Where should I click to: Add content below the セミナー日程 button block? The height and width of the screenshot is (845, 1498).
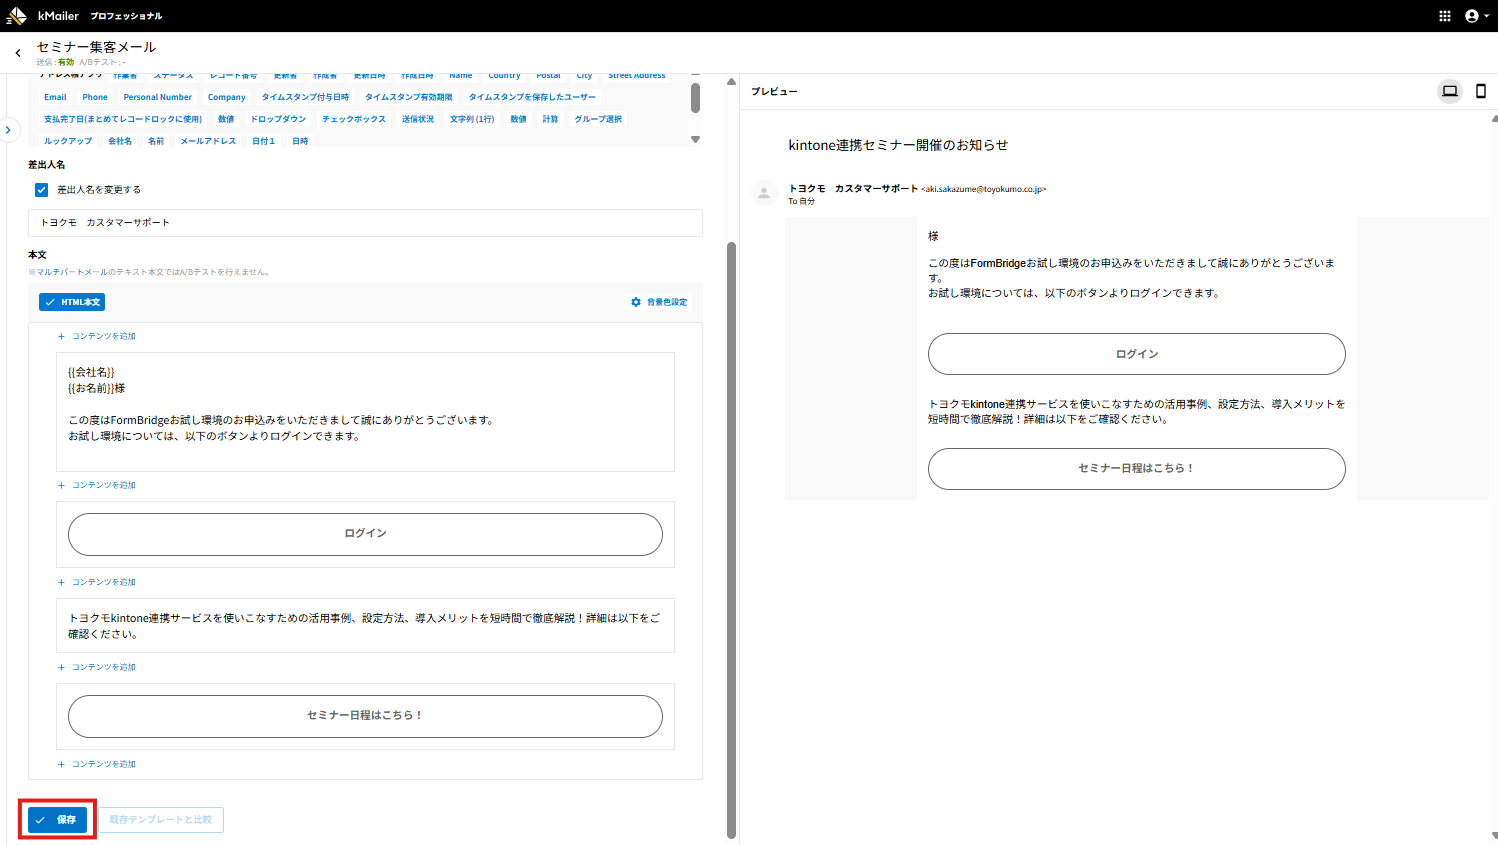pos(97,764)
